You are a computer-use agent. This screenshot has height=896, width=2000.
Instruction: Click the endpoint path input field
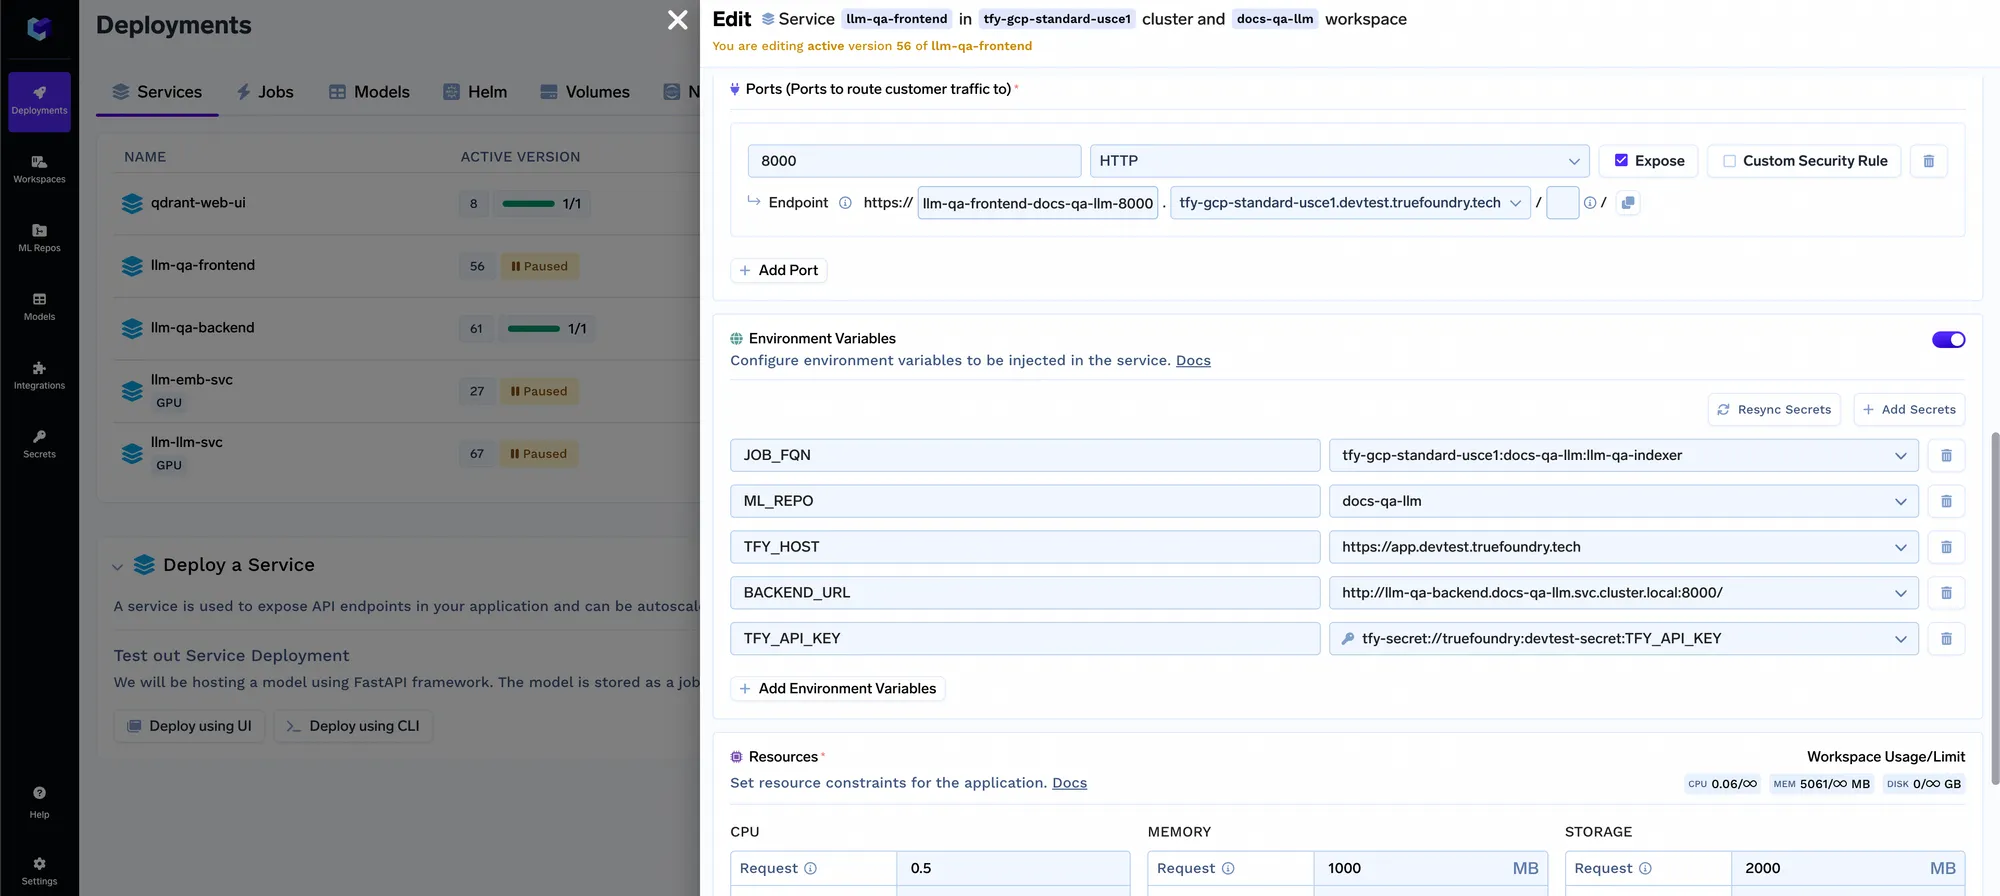click(1562, 203)
